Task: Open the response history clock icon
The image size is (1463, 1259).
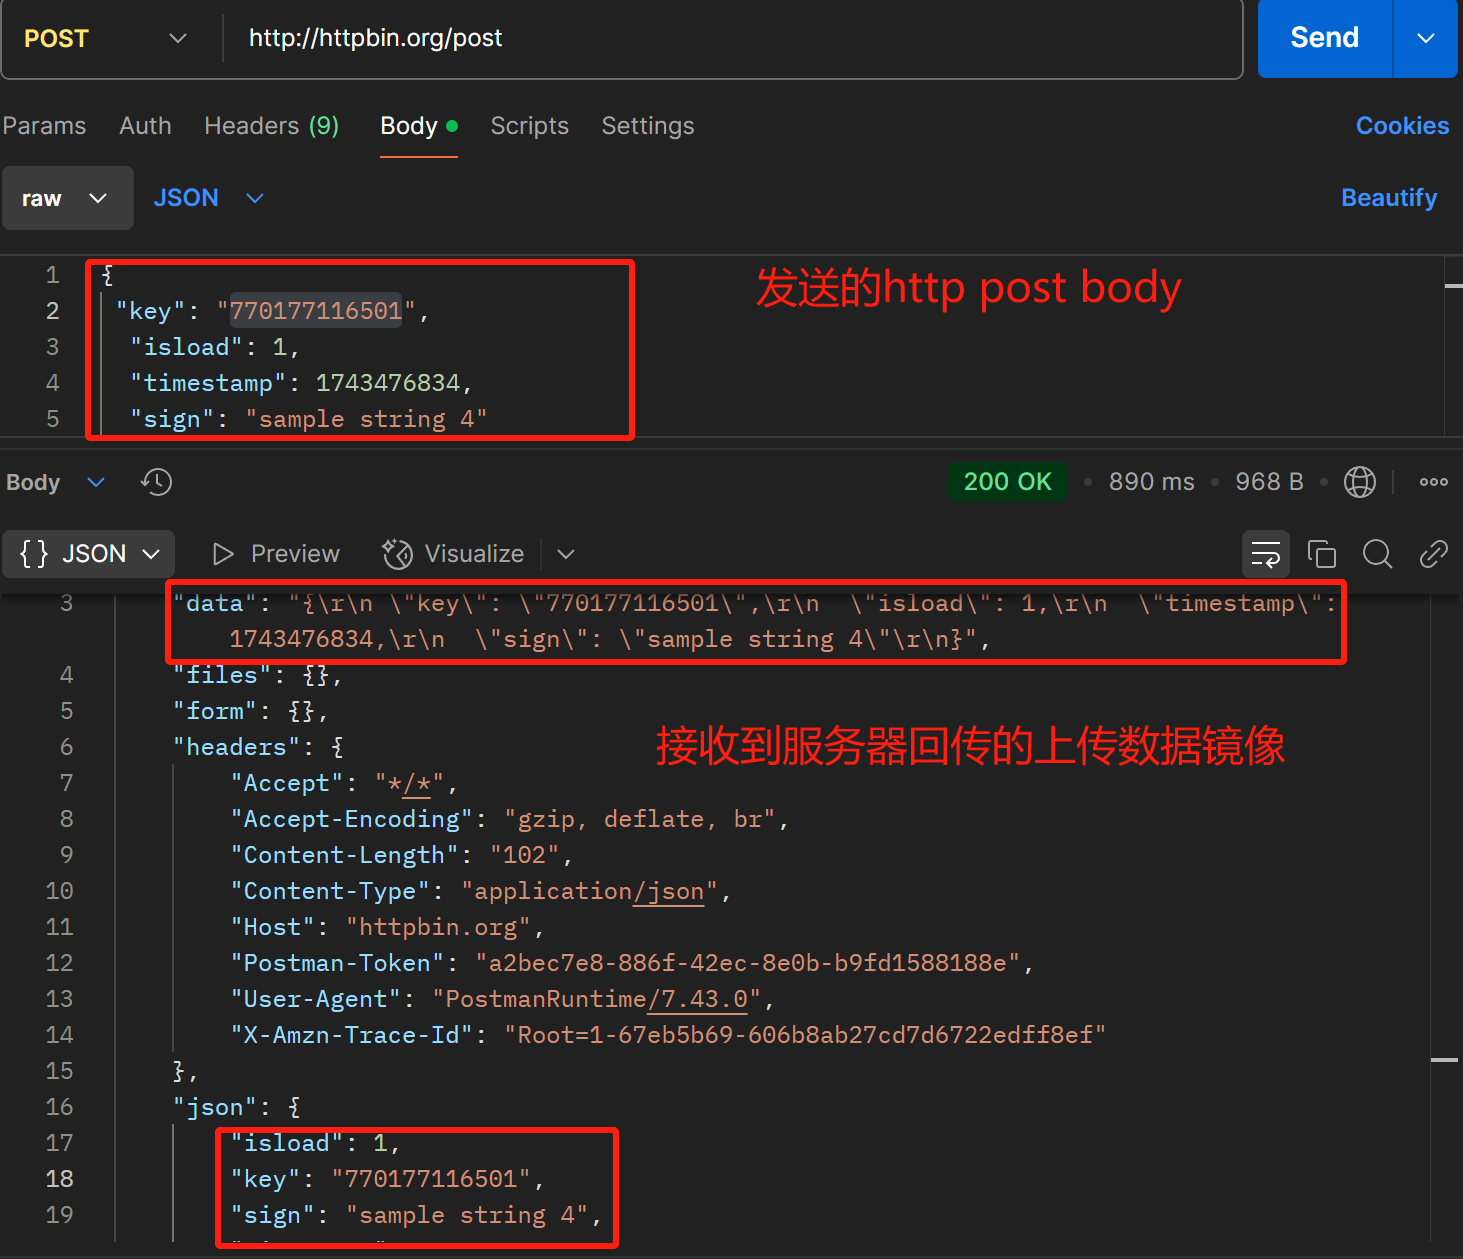Action: click(x=156, y=482)
